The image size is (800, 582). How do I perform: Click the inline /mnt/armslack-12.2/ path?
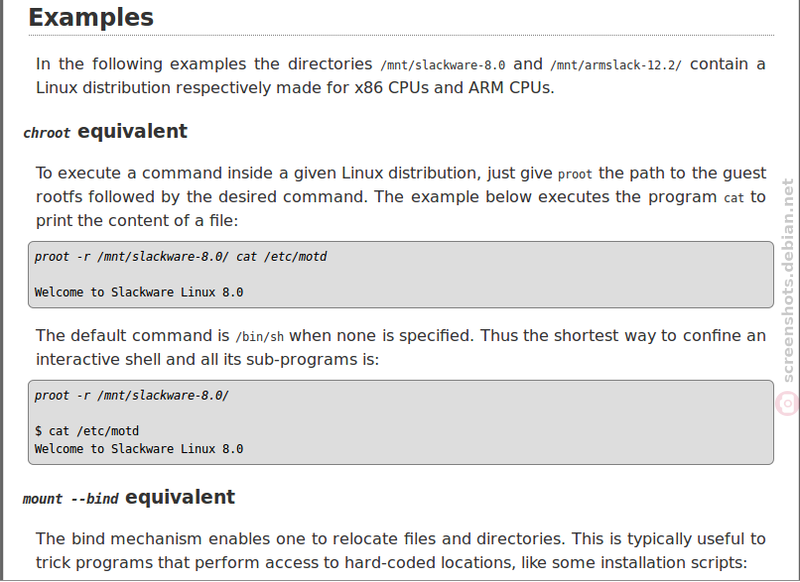point(615,65)
